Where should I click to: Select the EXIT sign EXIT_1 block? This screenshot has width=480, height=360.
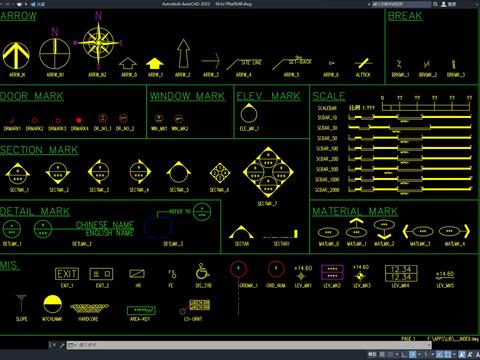67,274
